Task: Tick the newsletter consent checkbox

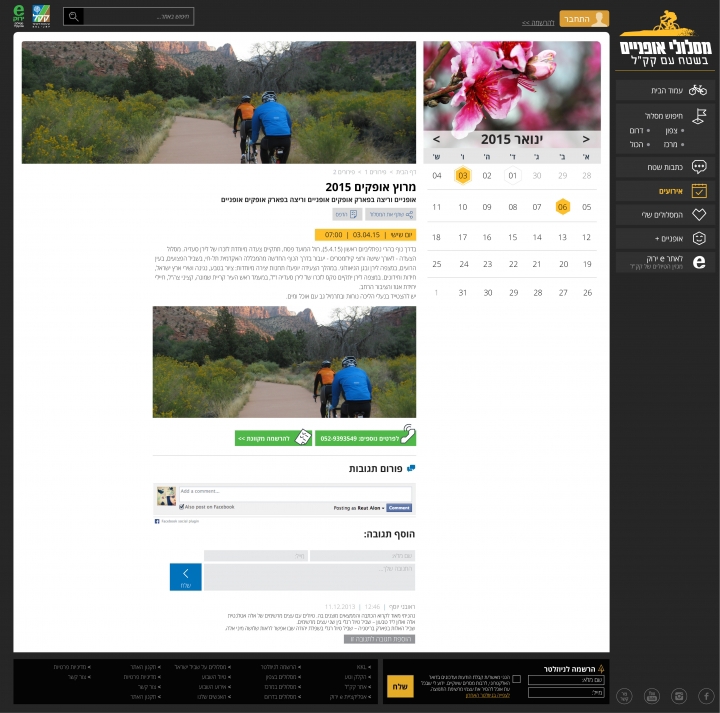Action: pyautogui.click(x=517, y=679)
